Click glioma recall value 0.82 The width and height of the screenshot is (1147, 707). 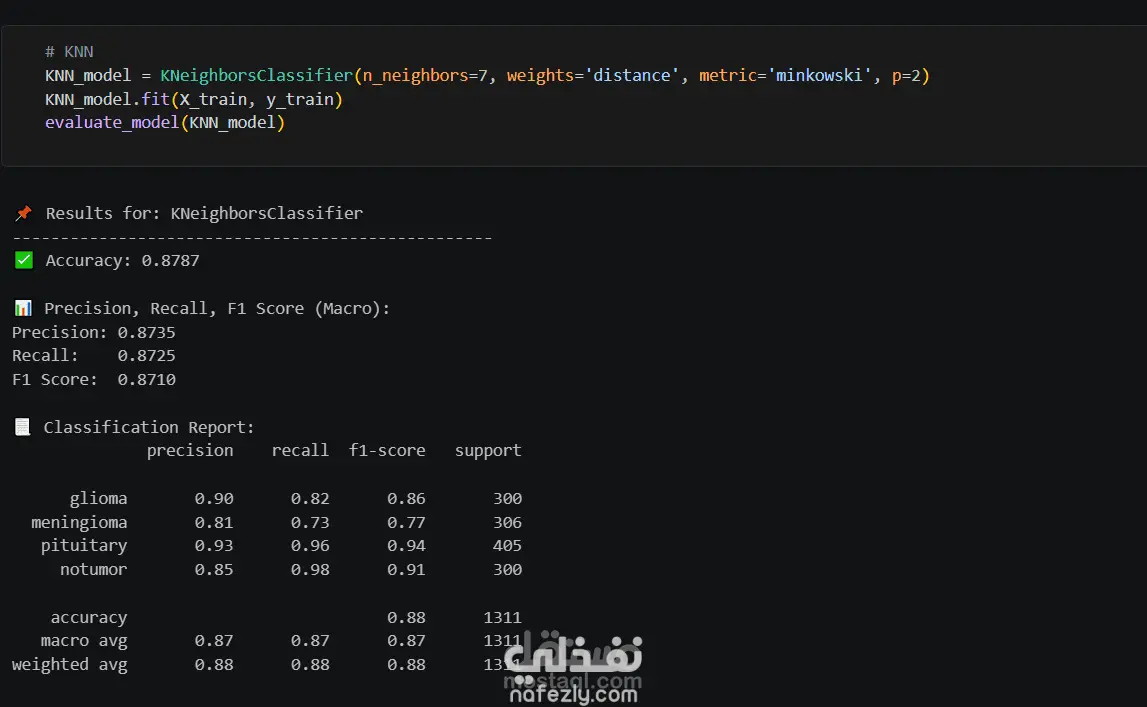pyautogui.click(x=310, y=499)
